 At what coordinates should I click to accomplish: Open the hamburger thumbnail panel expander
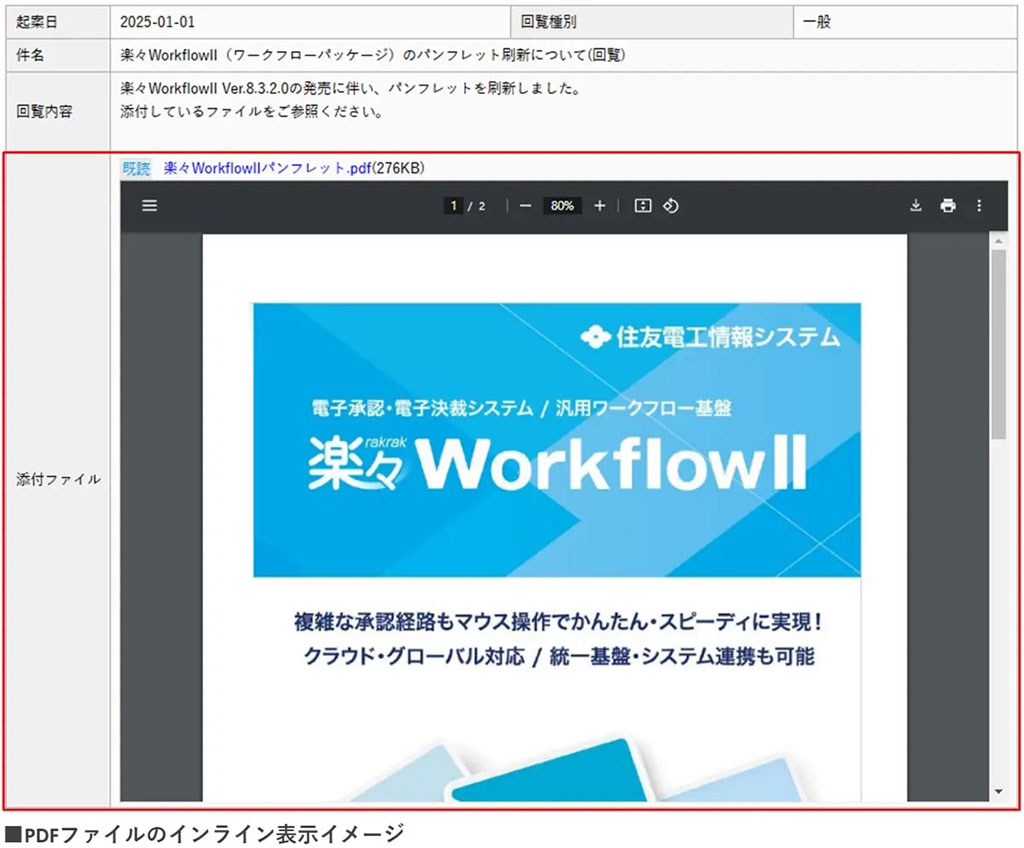[149, 206]
